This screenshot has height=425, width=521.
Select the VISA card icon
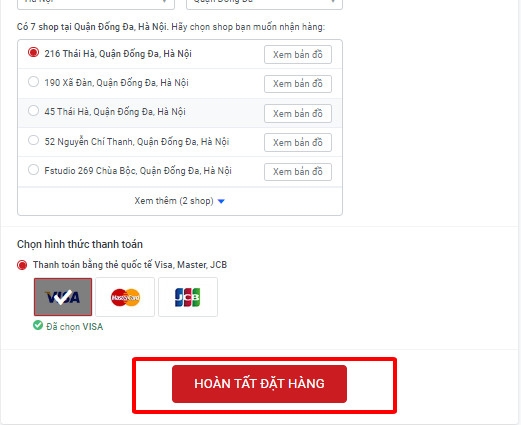click(63, 297)
